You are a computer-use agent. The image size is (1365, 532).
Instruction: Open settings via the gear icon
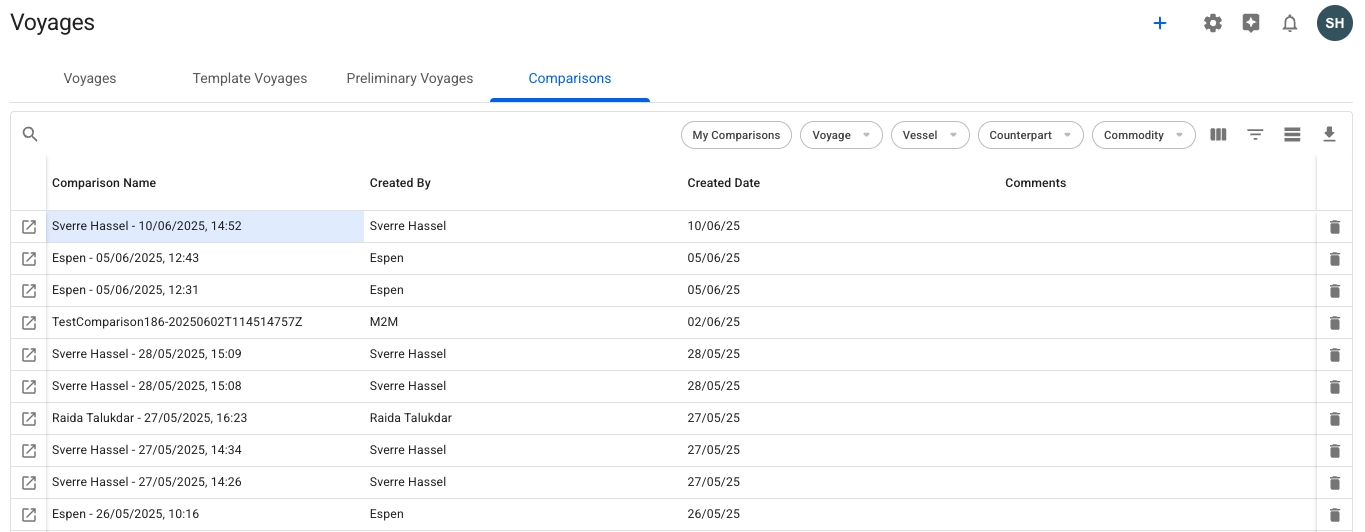tap(1213, 23)
